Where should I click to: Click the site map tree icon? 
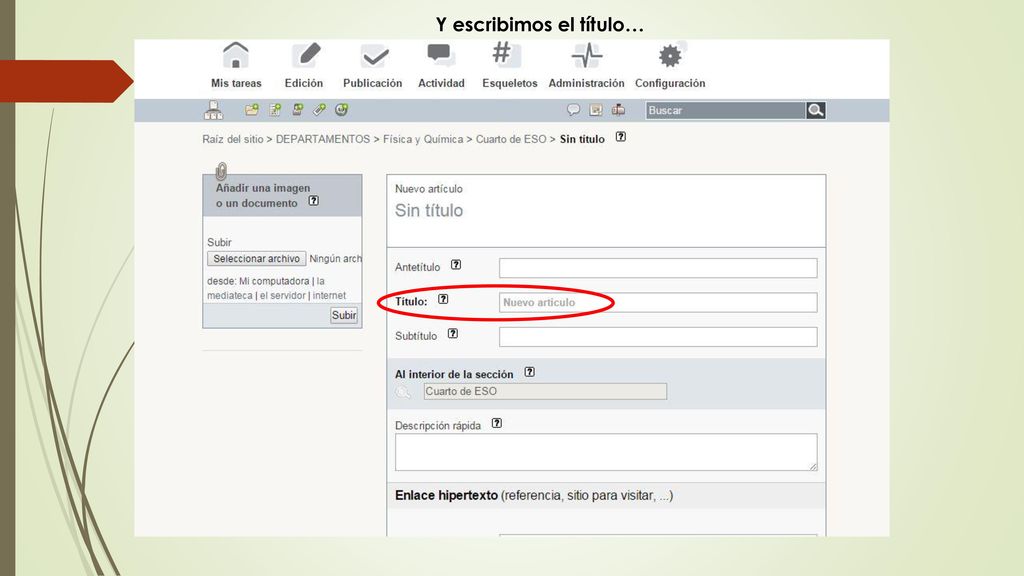pyautogui.click(x=213, y=110)
